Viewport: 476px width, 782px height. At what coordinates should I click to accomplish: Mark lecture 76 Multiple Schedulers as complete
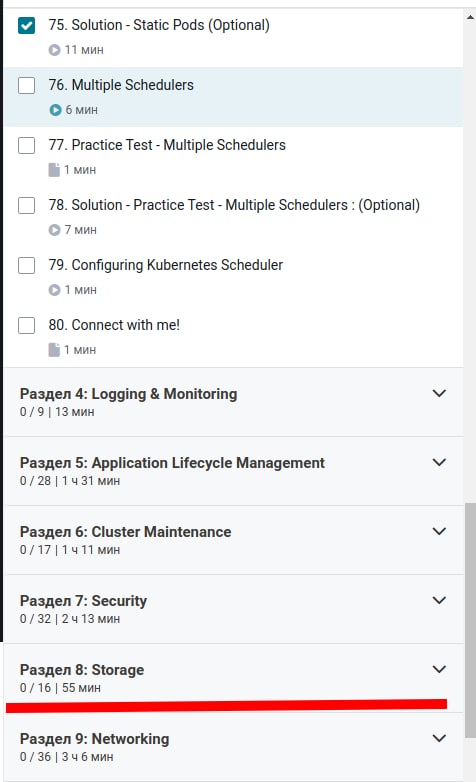(x=26, y=85)
